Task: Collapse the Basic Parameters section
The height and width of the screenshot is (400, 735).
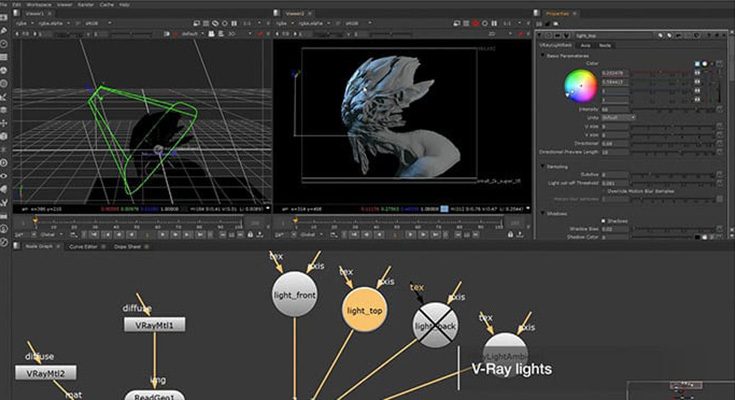Action: 542,55
